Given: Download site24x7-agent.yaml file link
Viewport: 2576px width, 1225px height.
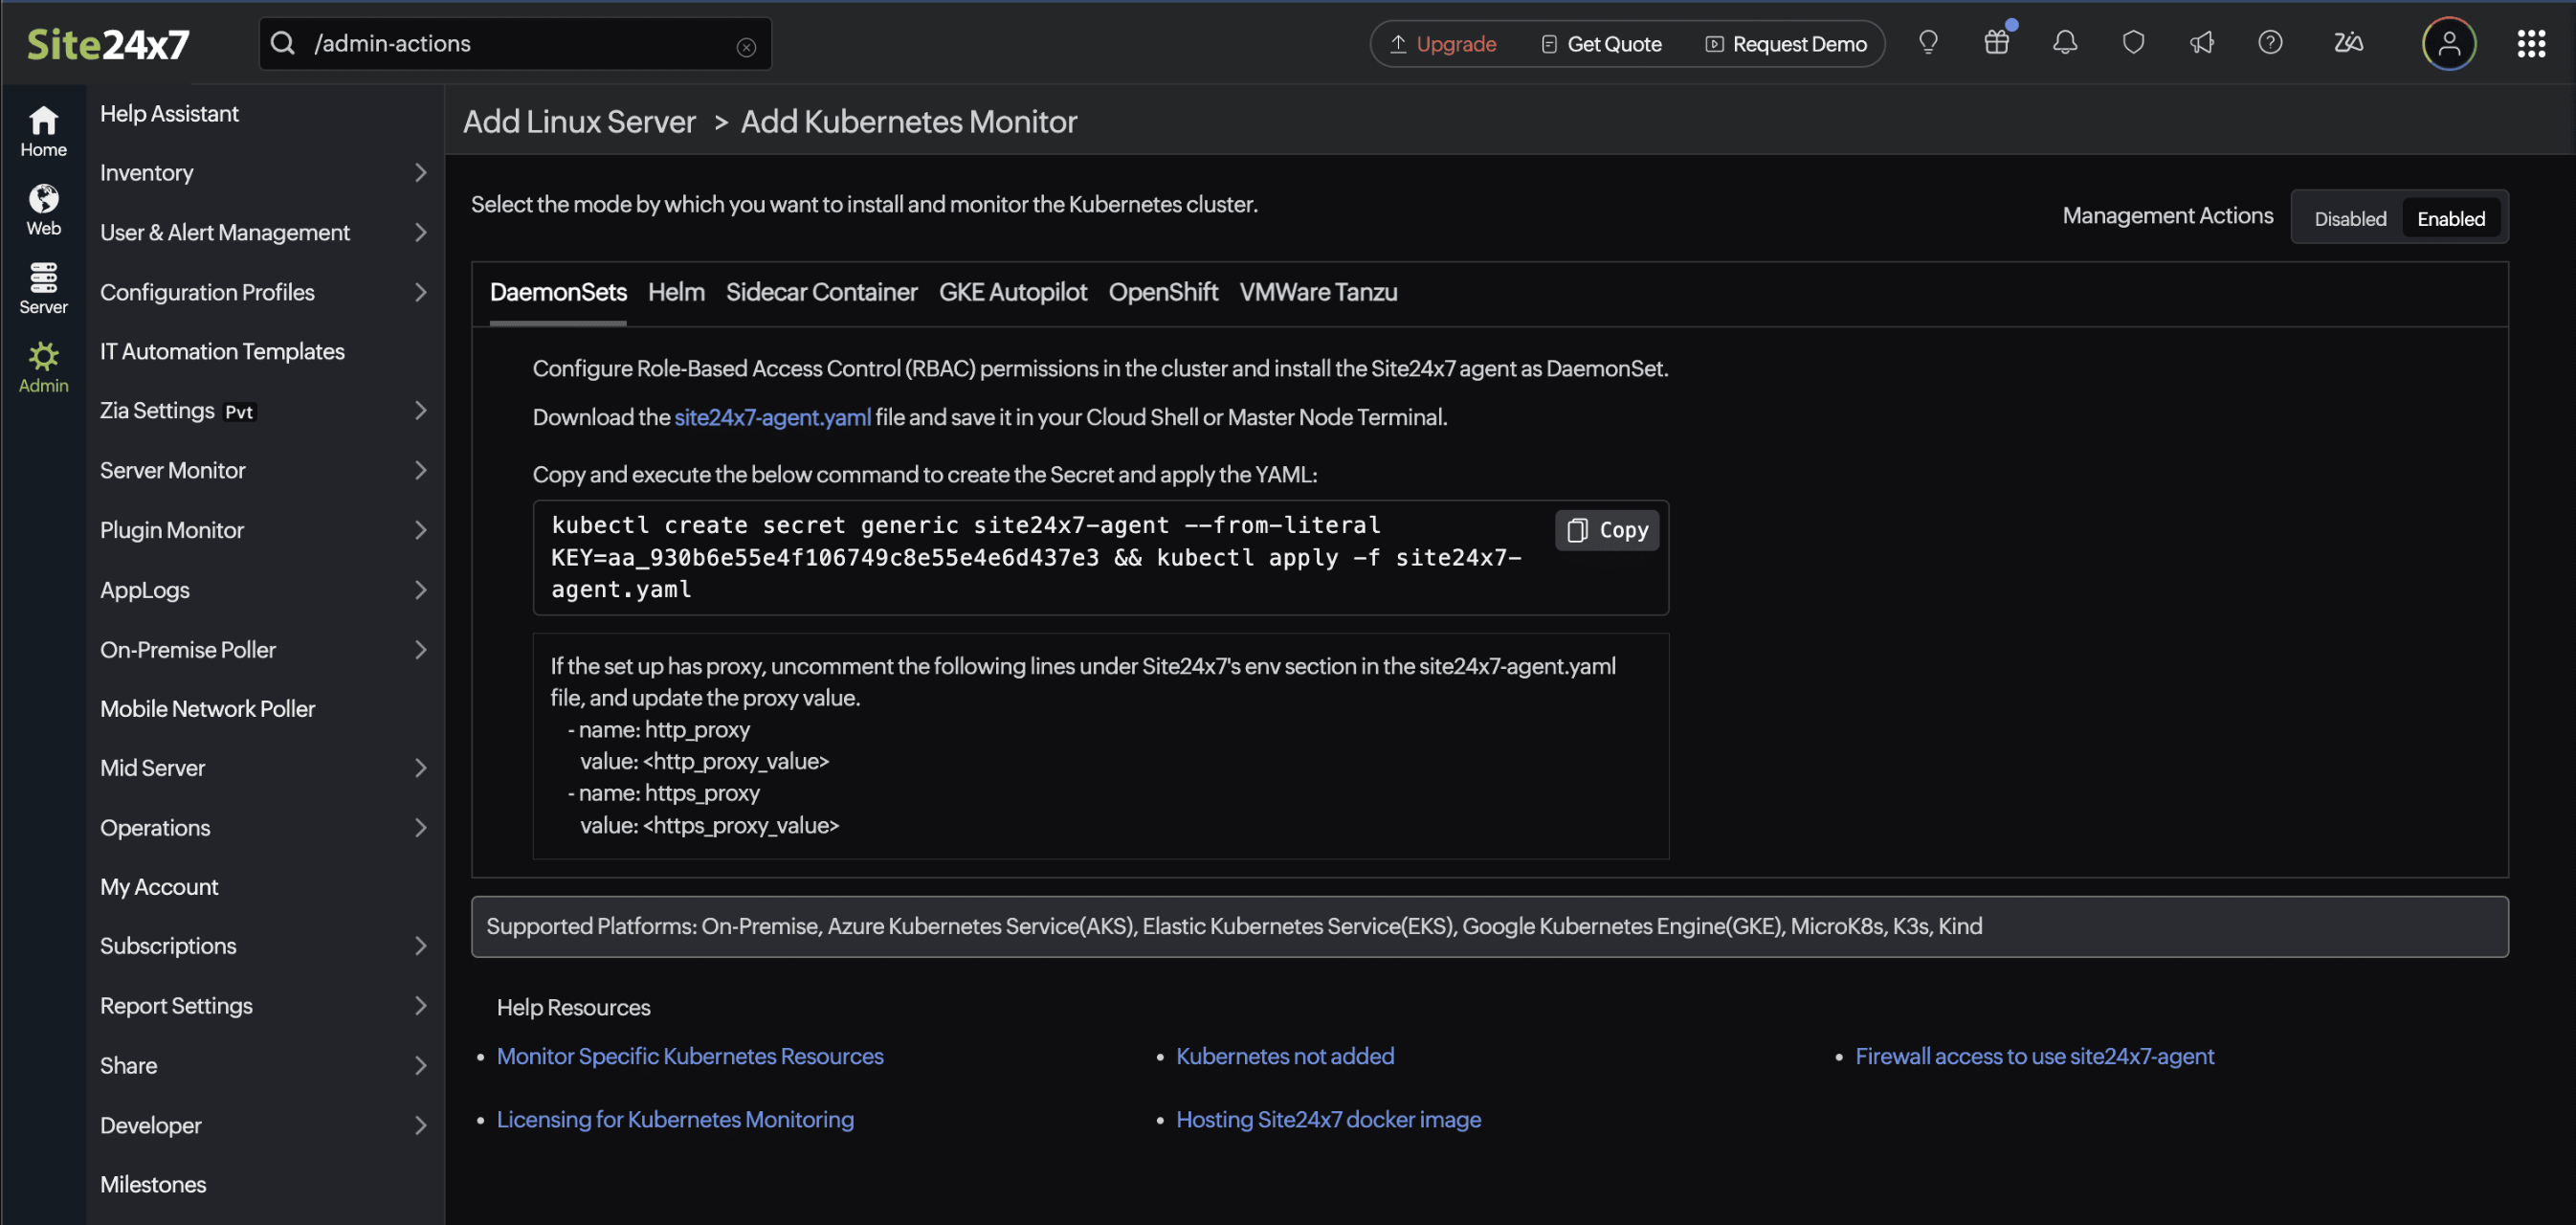Looking at the screenshot, I should coord(773,417).
